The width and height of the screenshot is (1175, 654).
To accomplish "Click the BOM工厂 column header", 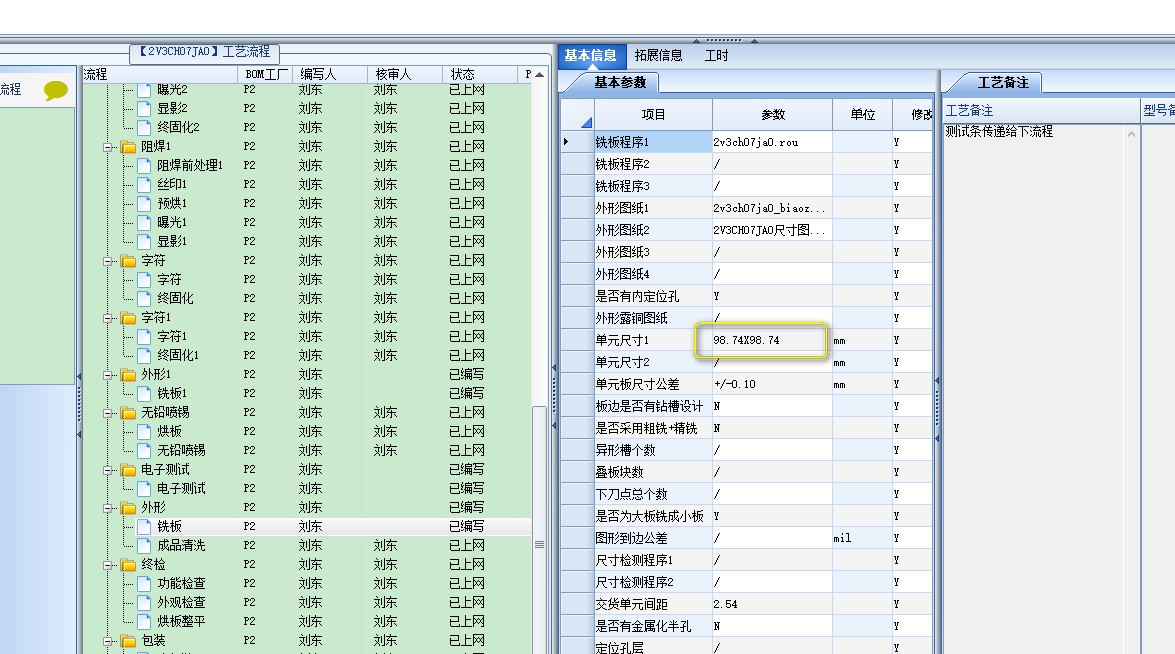I will [x=265, y=74].
